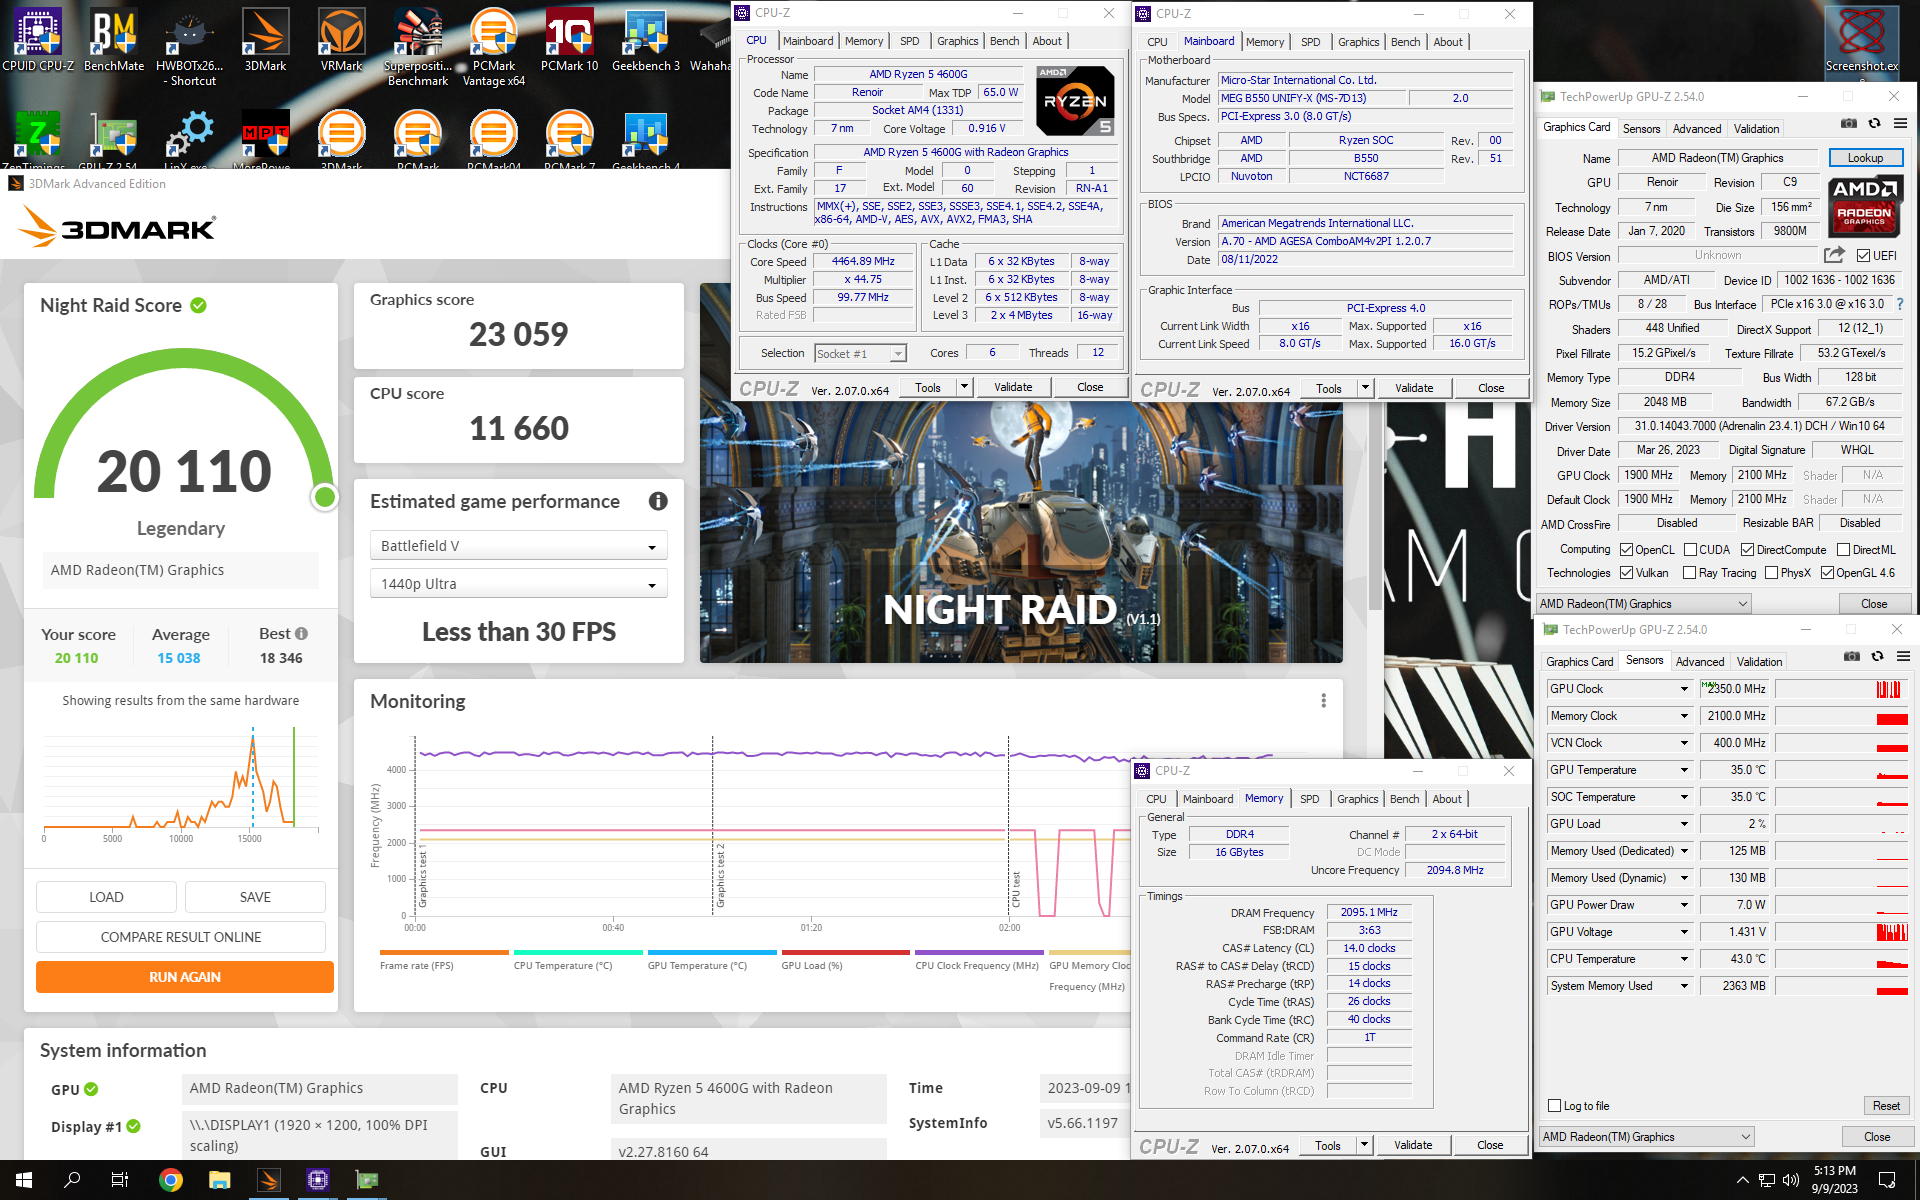The height and width of the screenshot is (1200, 1920).
Task: Click refresh icon in upper GPU-Z window
Action: pos(1875,124)
